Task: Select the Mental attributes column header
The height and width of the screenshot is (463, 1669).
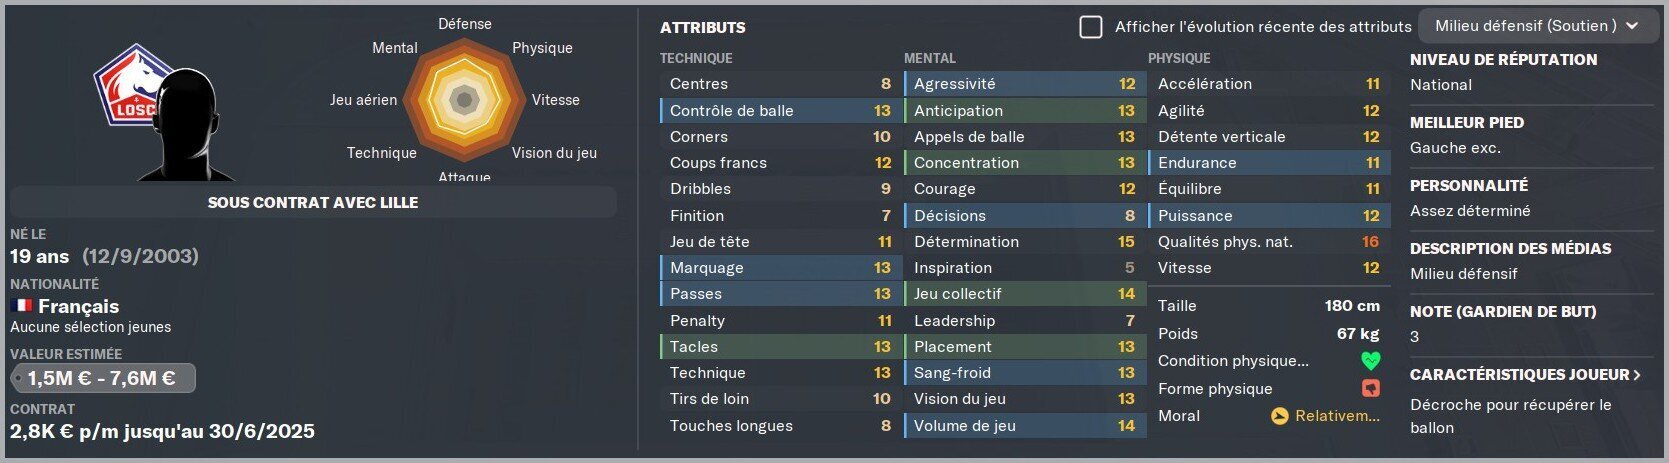Action: tap(930, 58)
